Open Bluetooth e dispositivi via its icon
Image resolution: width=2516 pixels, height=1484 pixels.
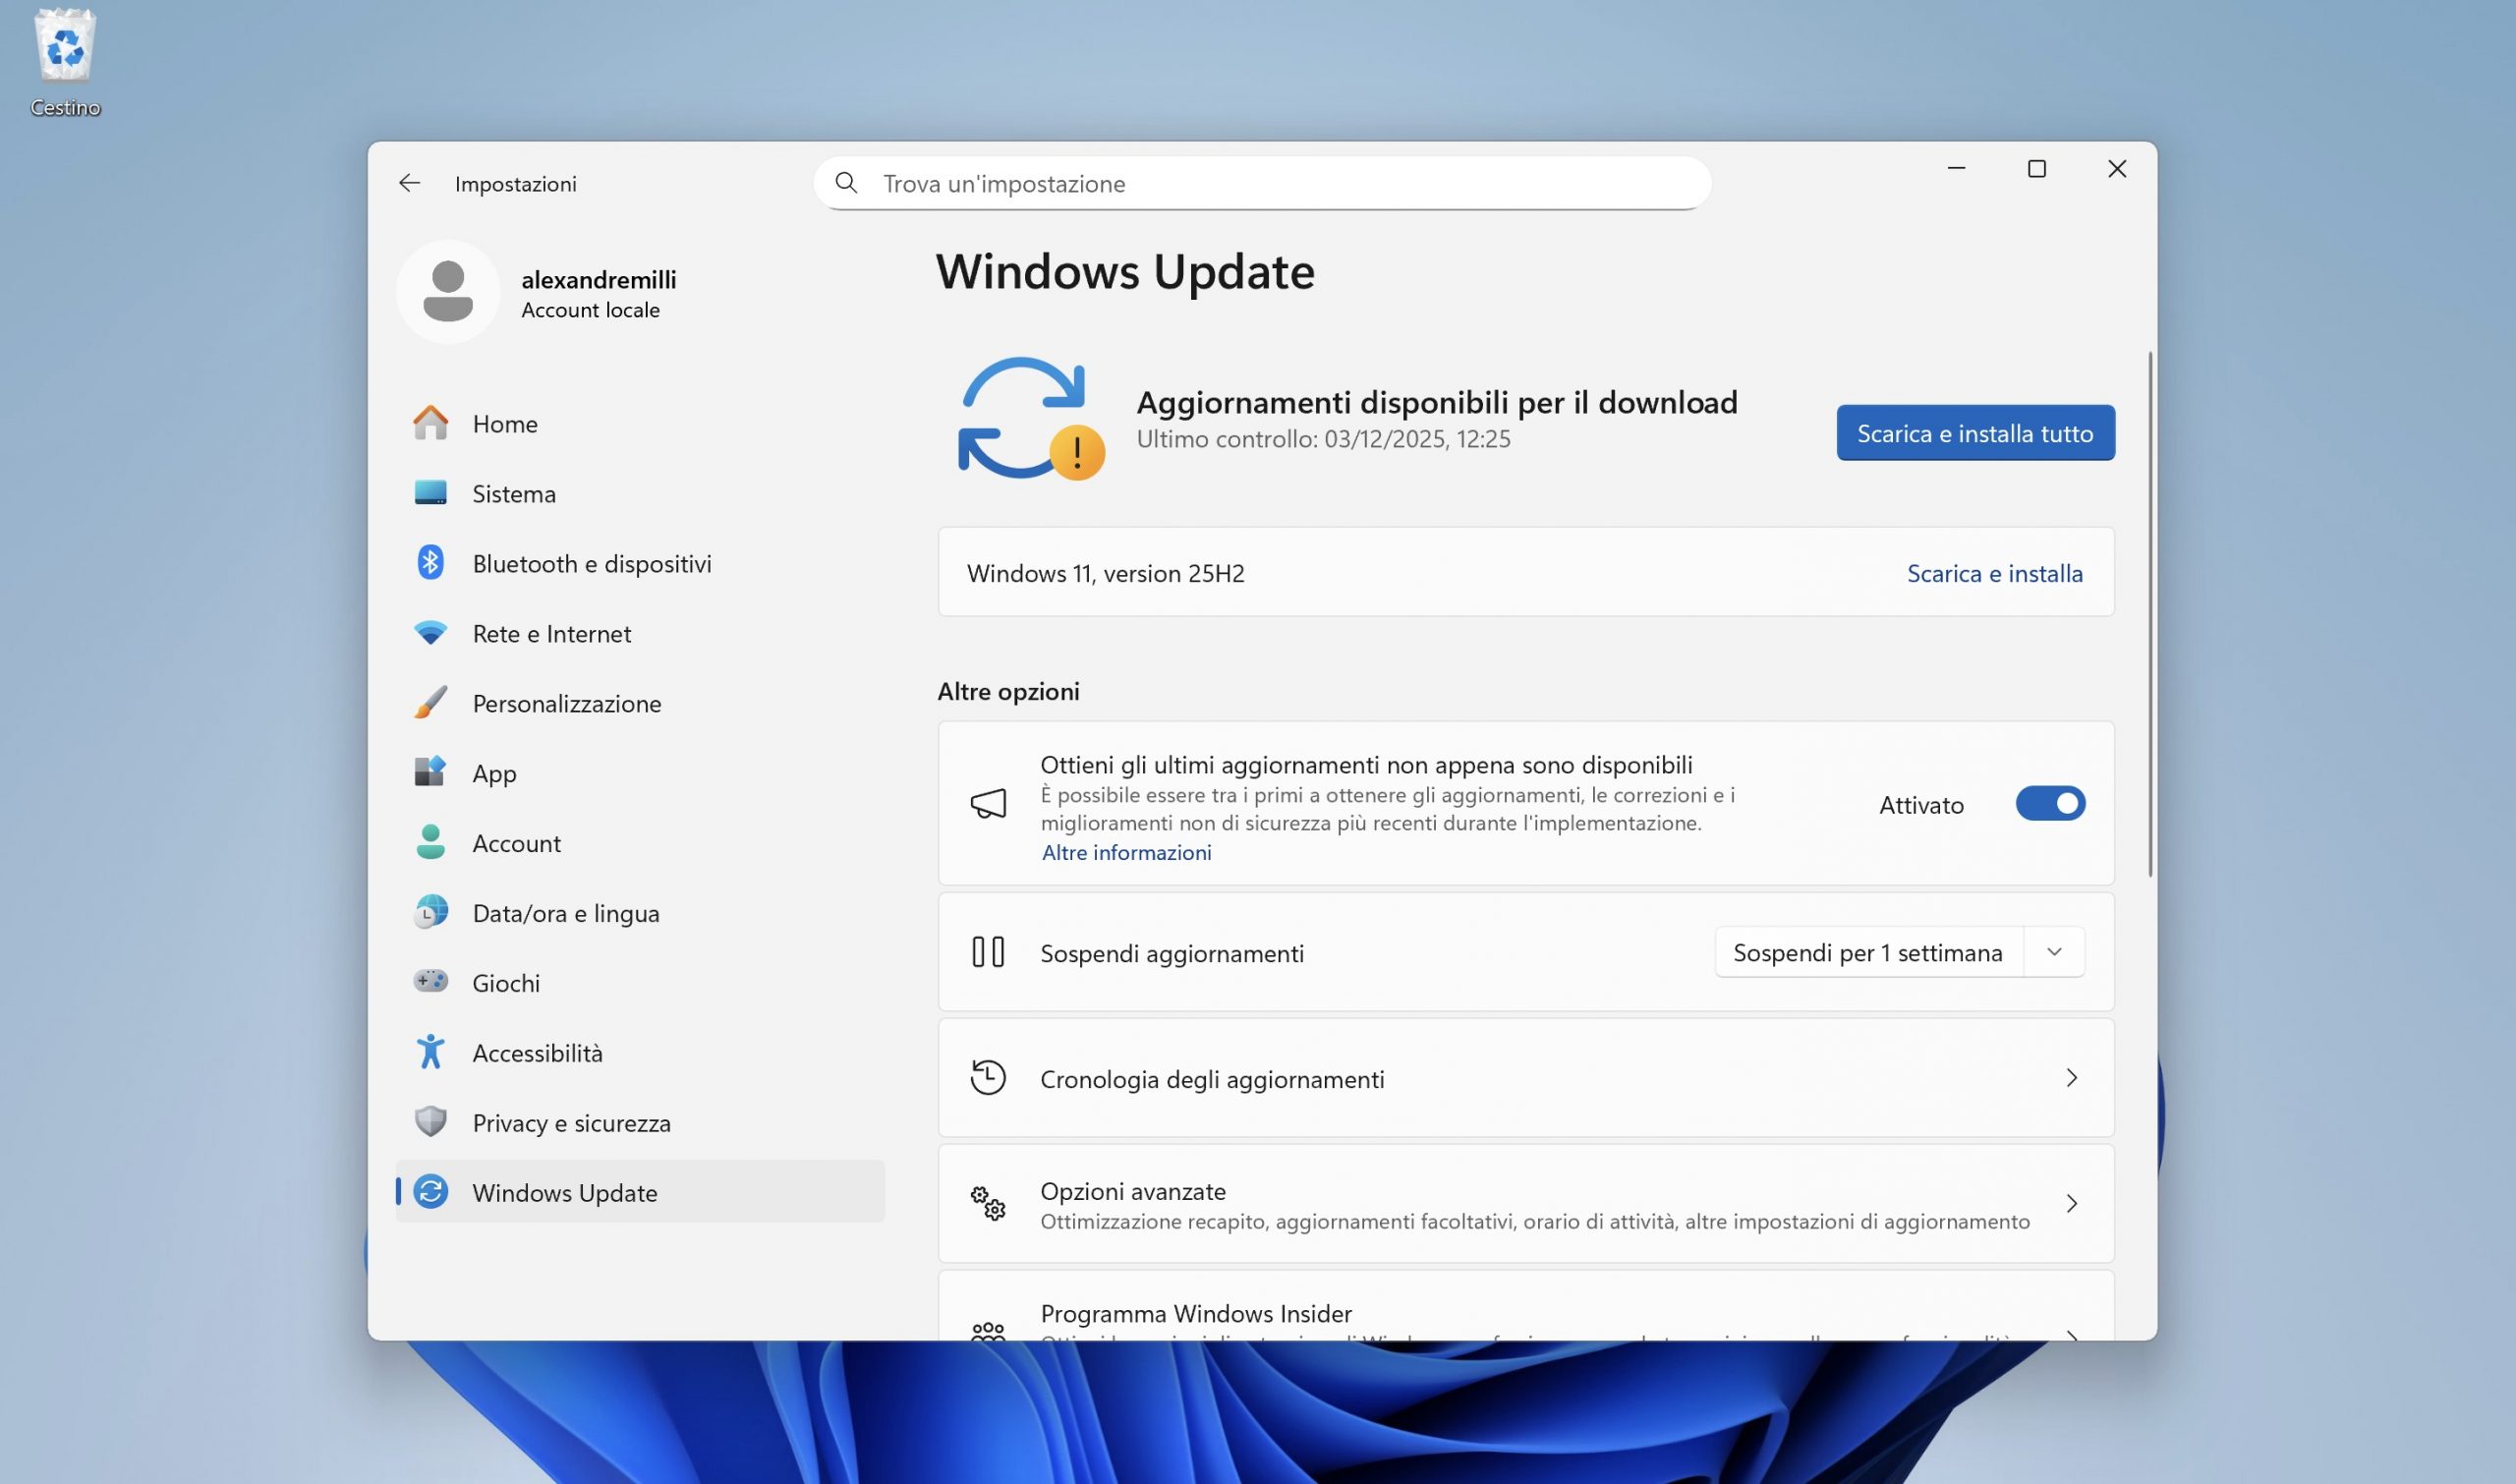[430, 563]
